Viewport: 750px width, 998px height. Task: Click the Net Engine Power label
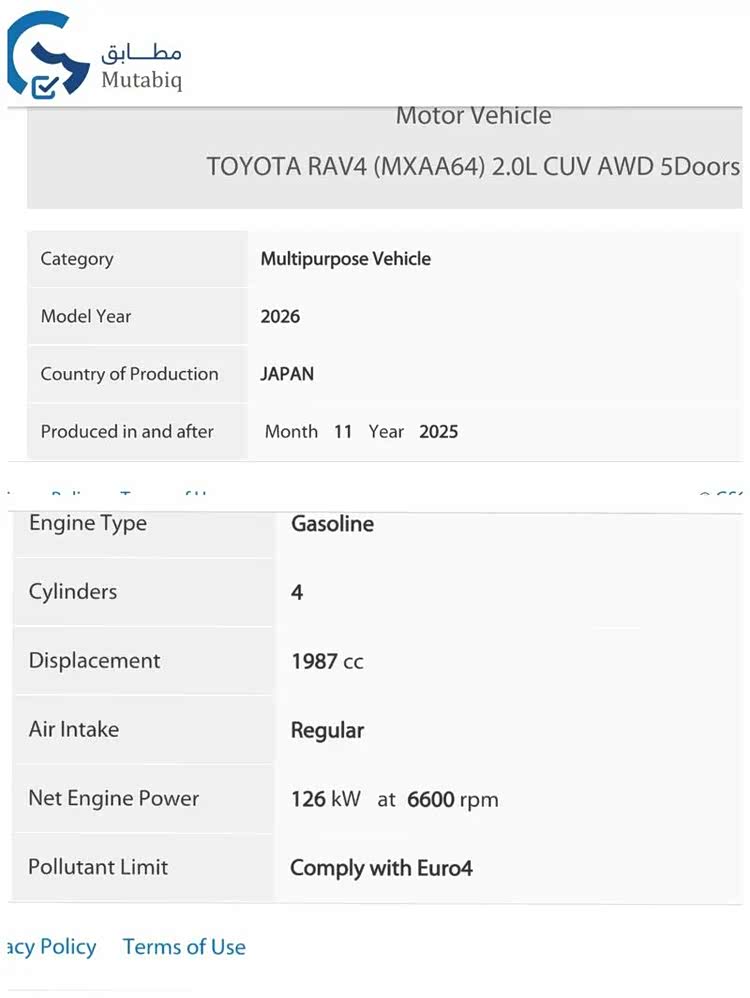[114, 799]
